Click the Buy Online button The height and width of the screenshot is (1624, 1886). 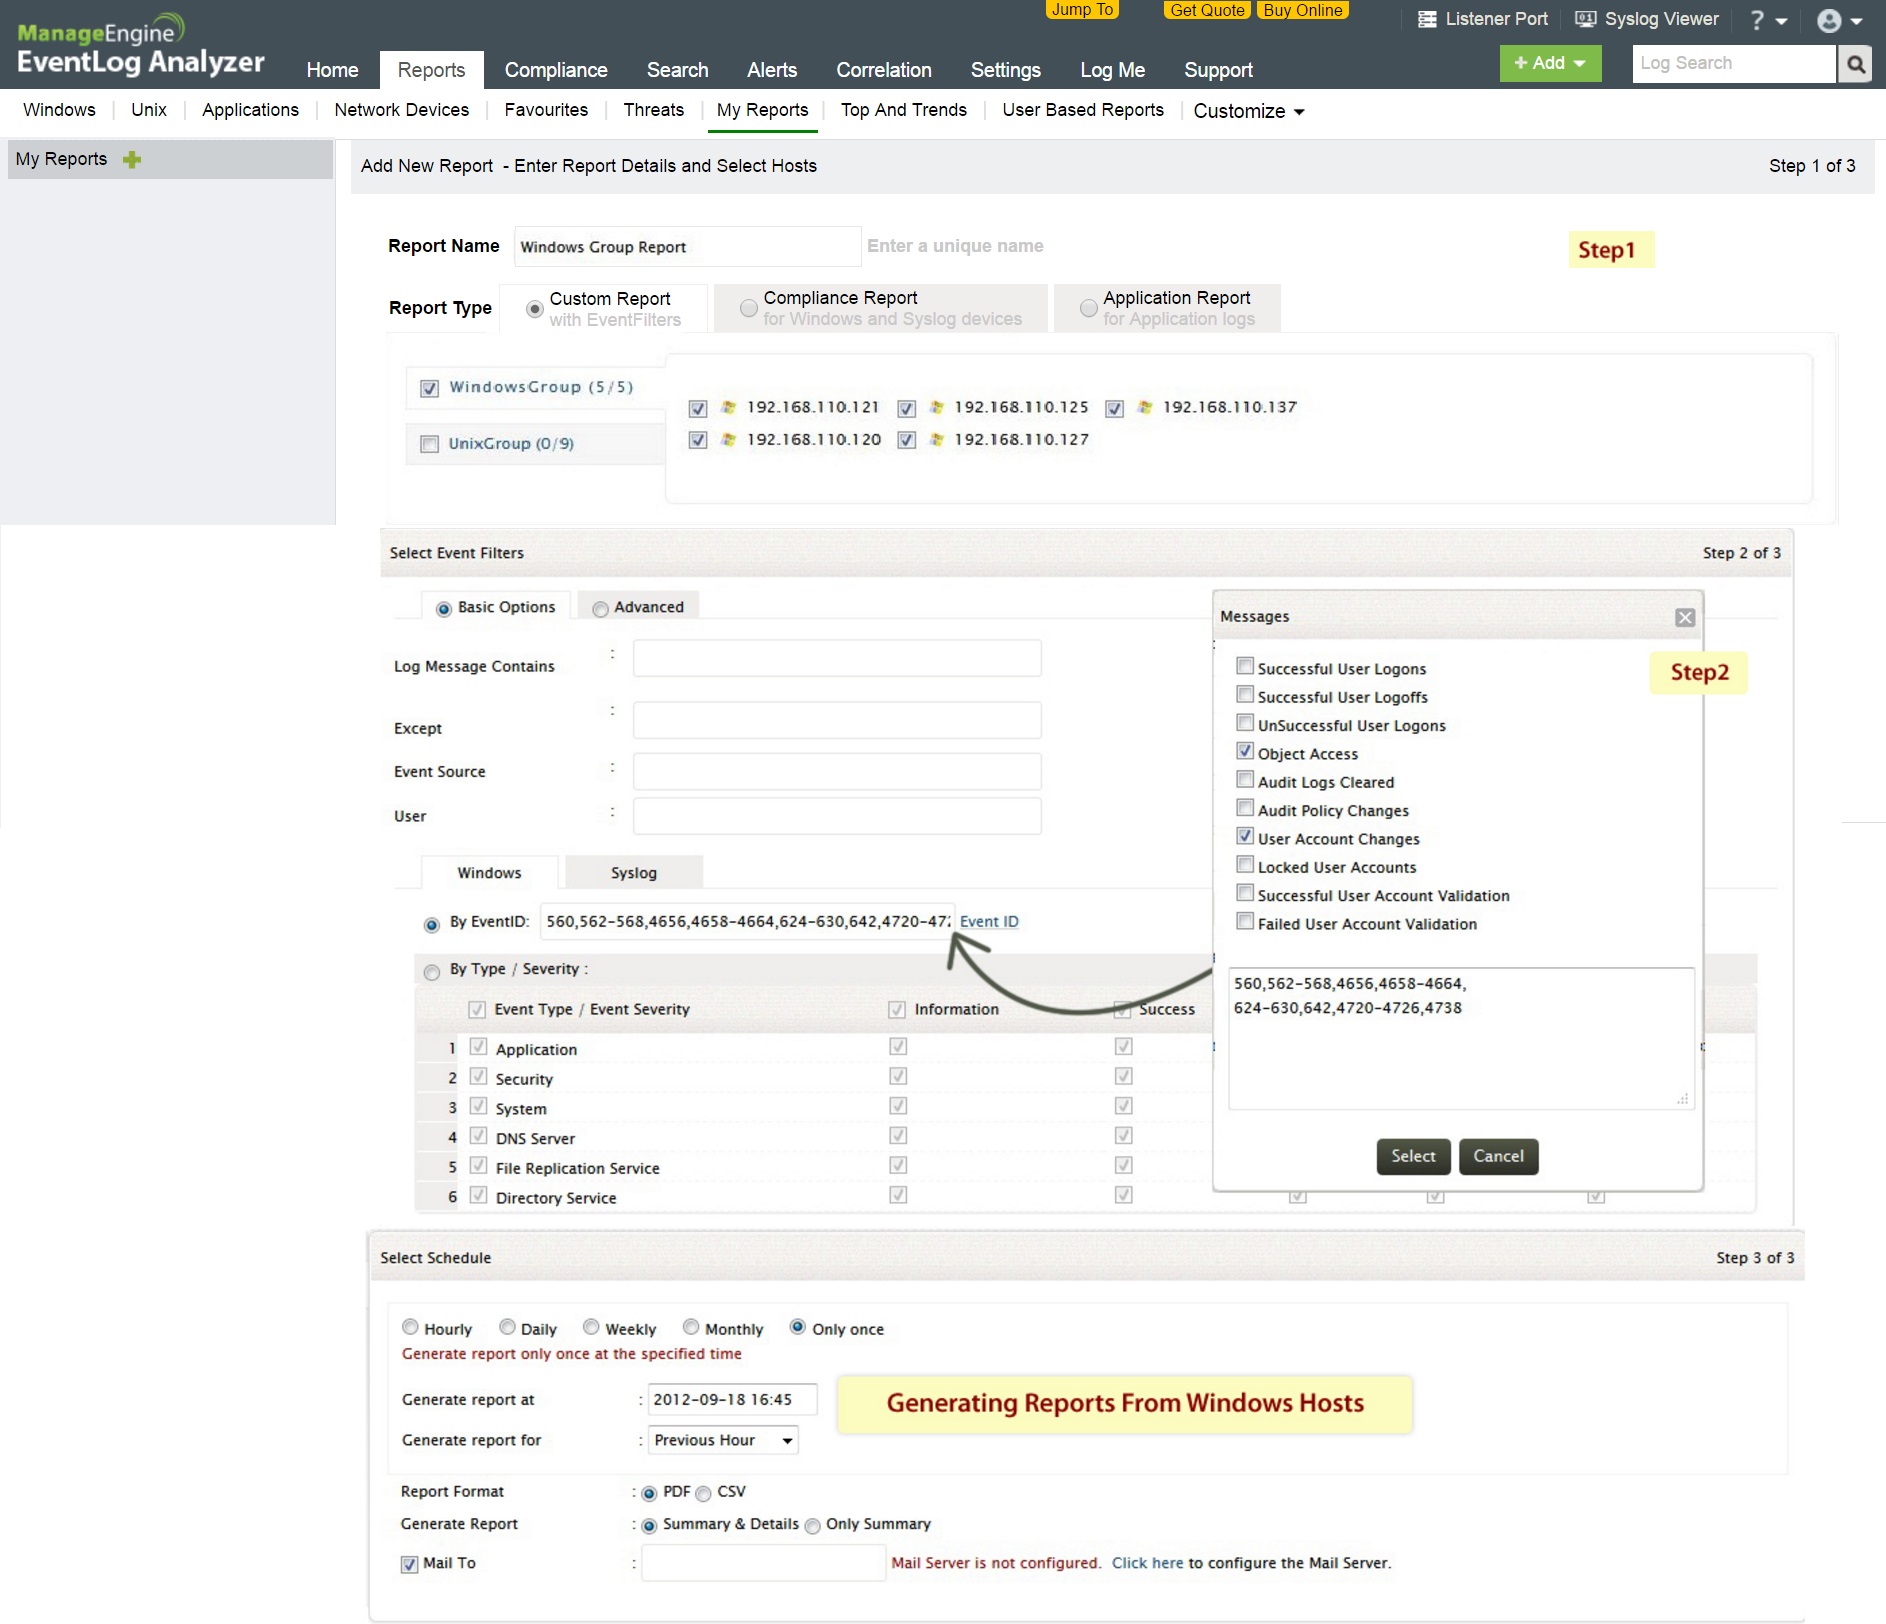pyautogui.click(x=1302, y=10)
